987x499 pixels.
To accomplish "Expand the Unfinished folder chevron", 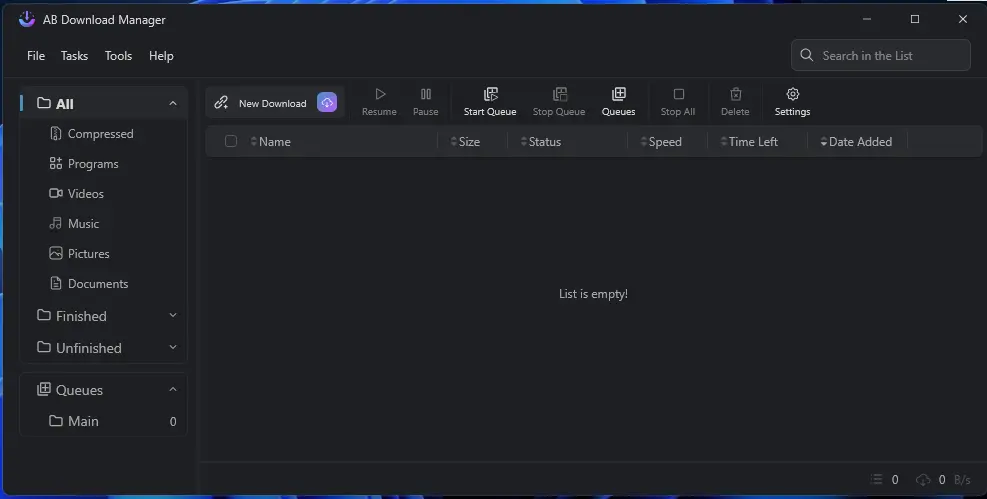I will pos(173,347).
